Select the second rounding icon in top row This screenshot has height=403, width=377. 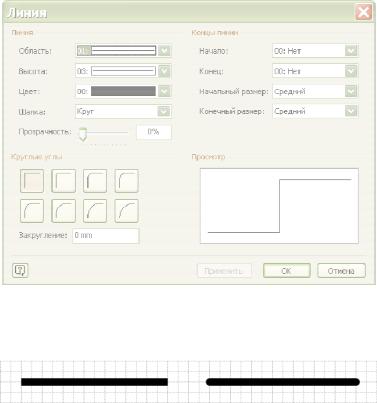tap(63, 181)
